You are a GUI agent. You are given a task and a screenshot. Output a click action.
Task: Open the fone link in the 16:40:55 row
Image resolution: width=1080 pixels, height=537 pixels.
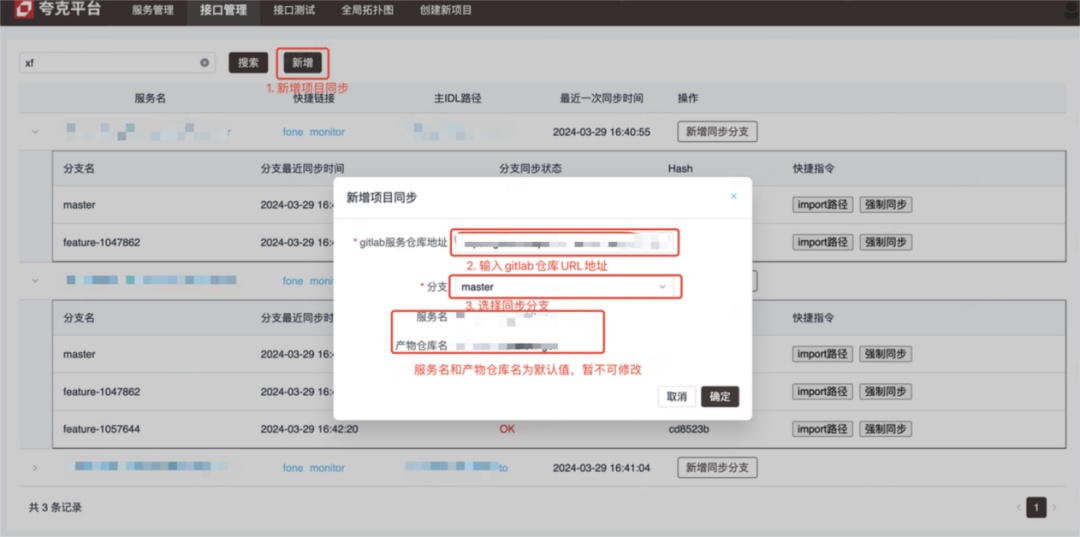pyautogui.click(x=293, y=131)
